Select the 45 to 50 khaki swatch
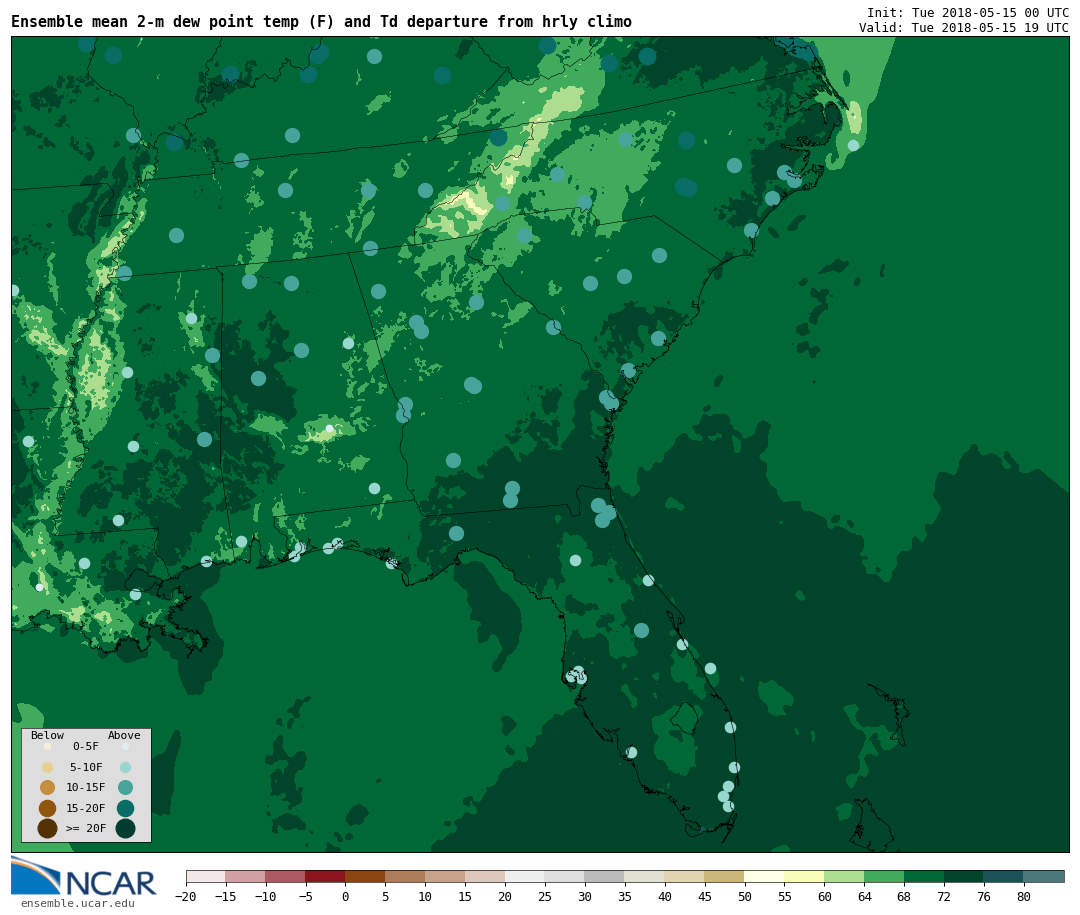Viewport: 1080px width, 915px height. coord(725,876)
